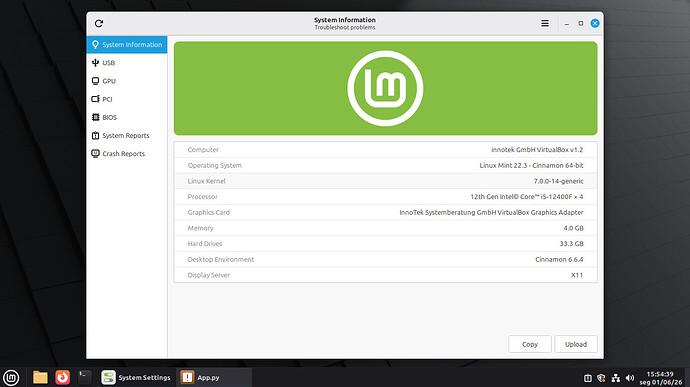Maximize the System Information window
This screenshot has width=690, height=387.
(581, 23)
